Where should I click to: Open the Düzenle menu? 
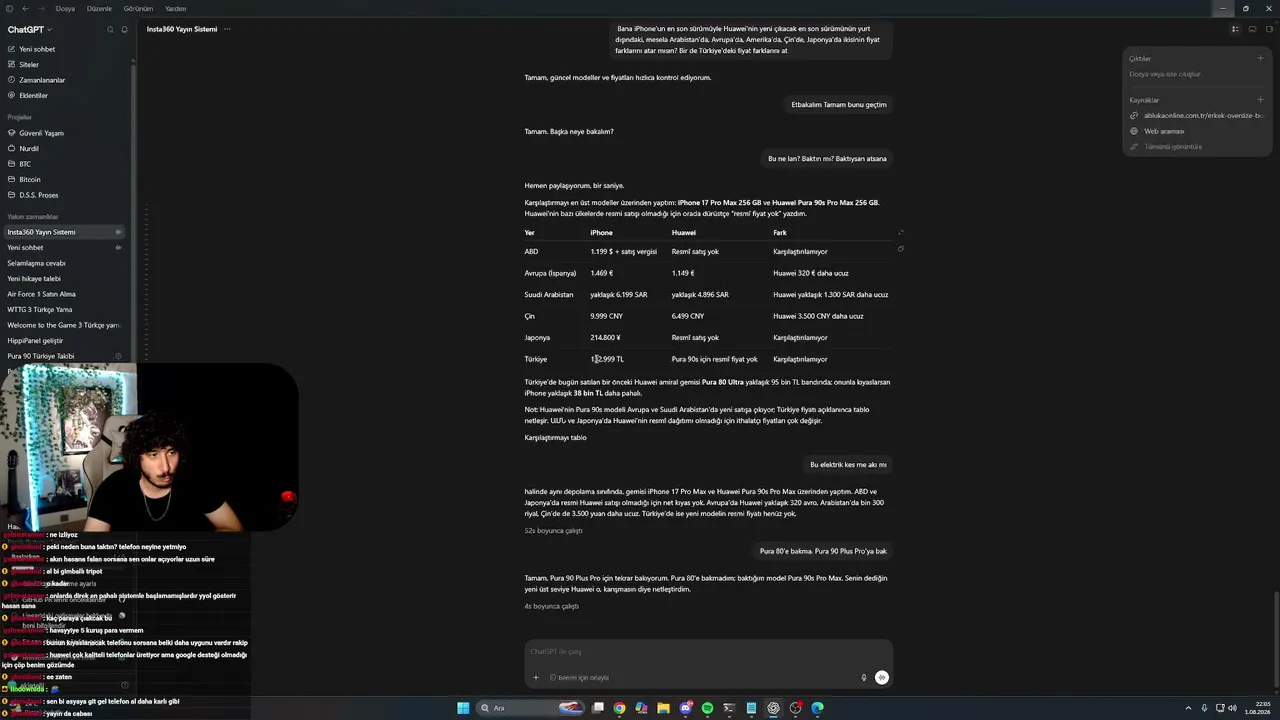[x=99, y=8]
